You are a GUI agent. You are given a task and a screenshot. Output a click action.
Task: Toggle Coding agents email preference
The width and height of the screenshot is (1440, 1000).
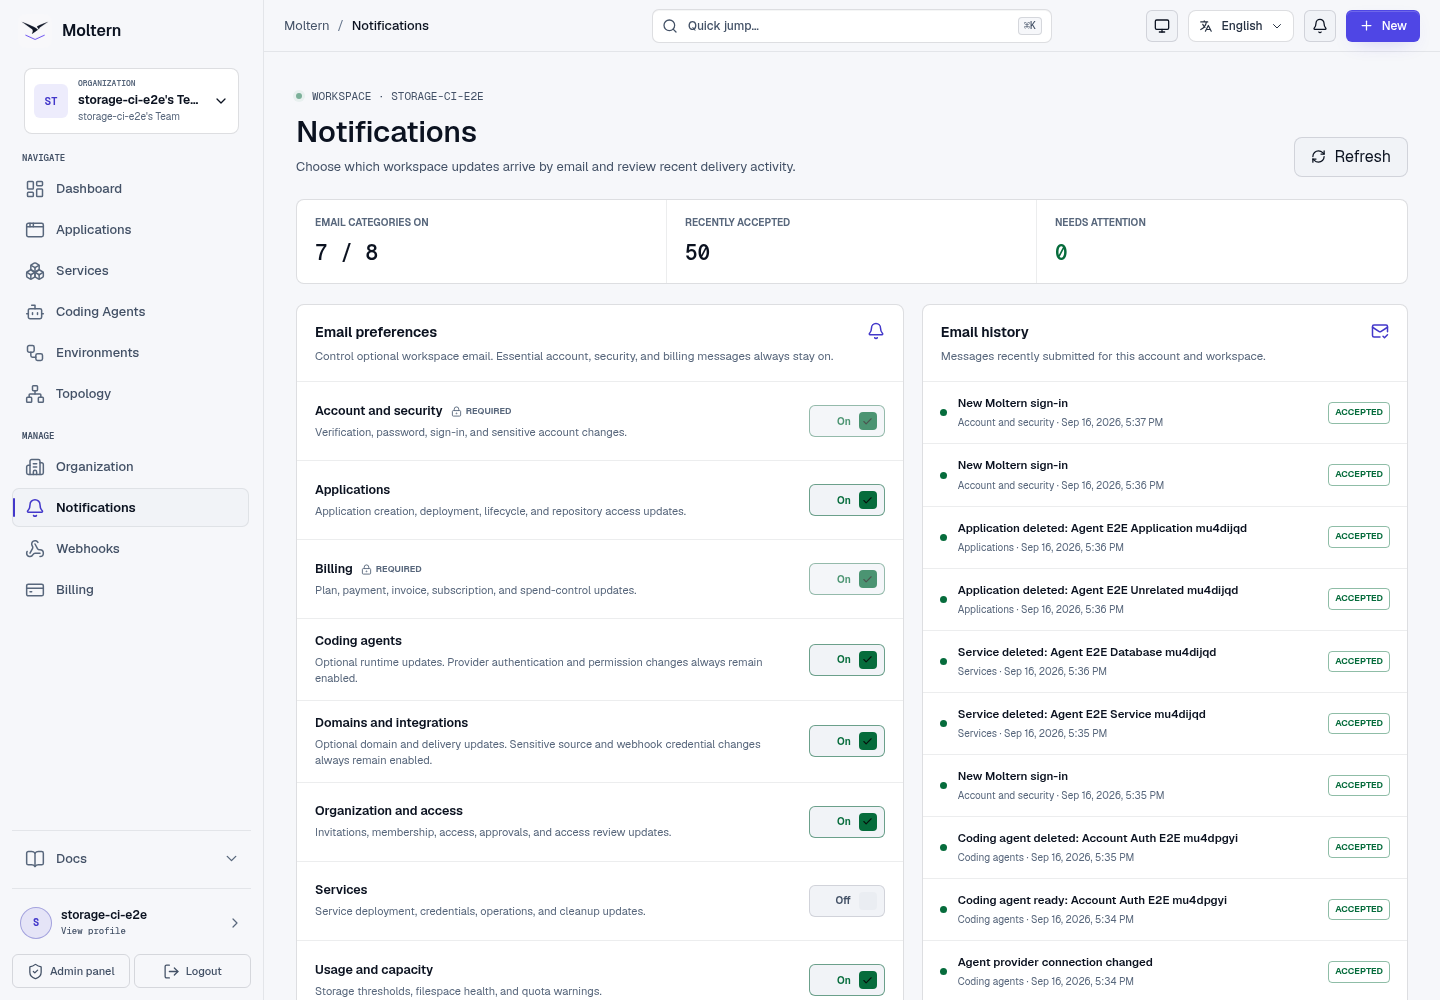click(x=847, y=660)
